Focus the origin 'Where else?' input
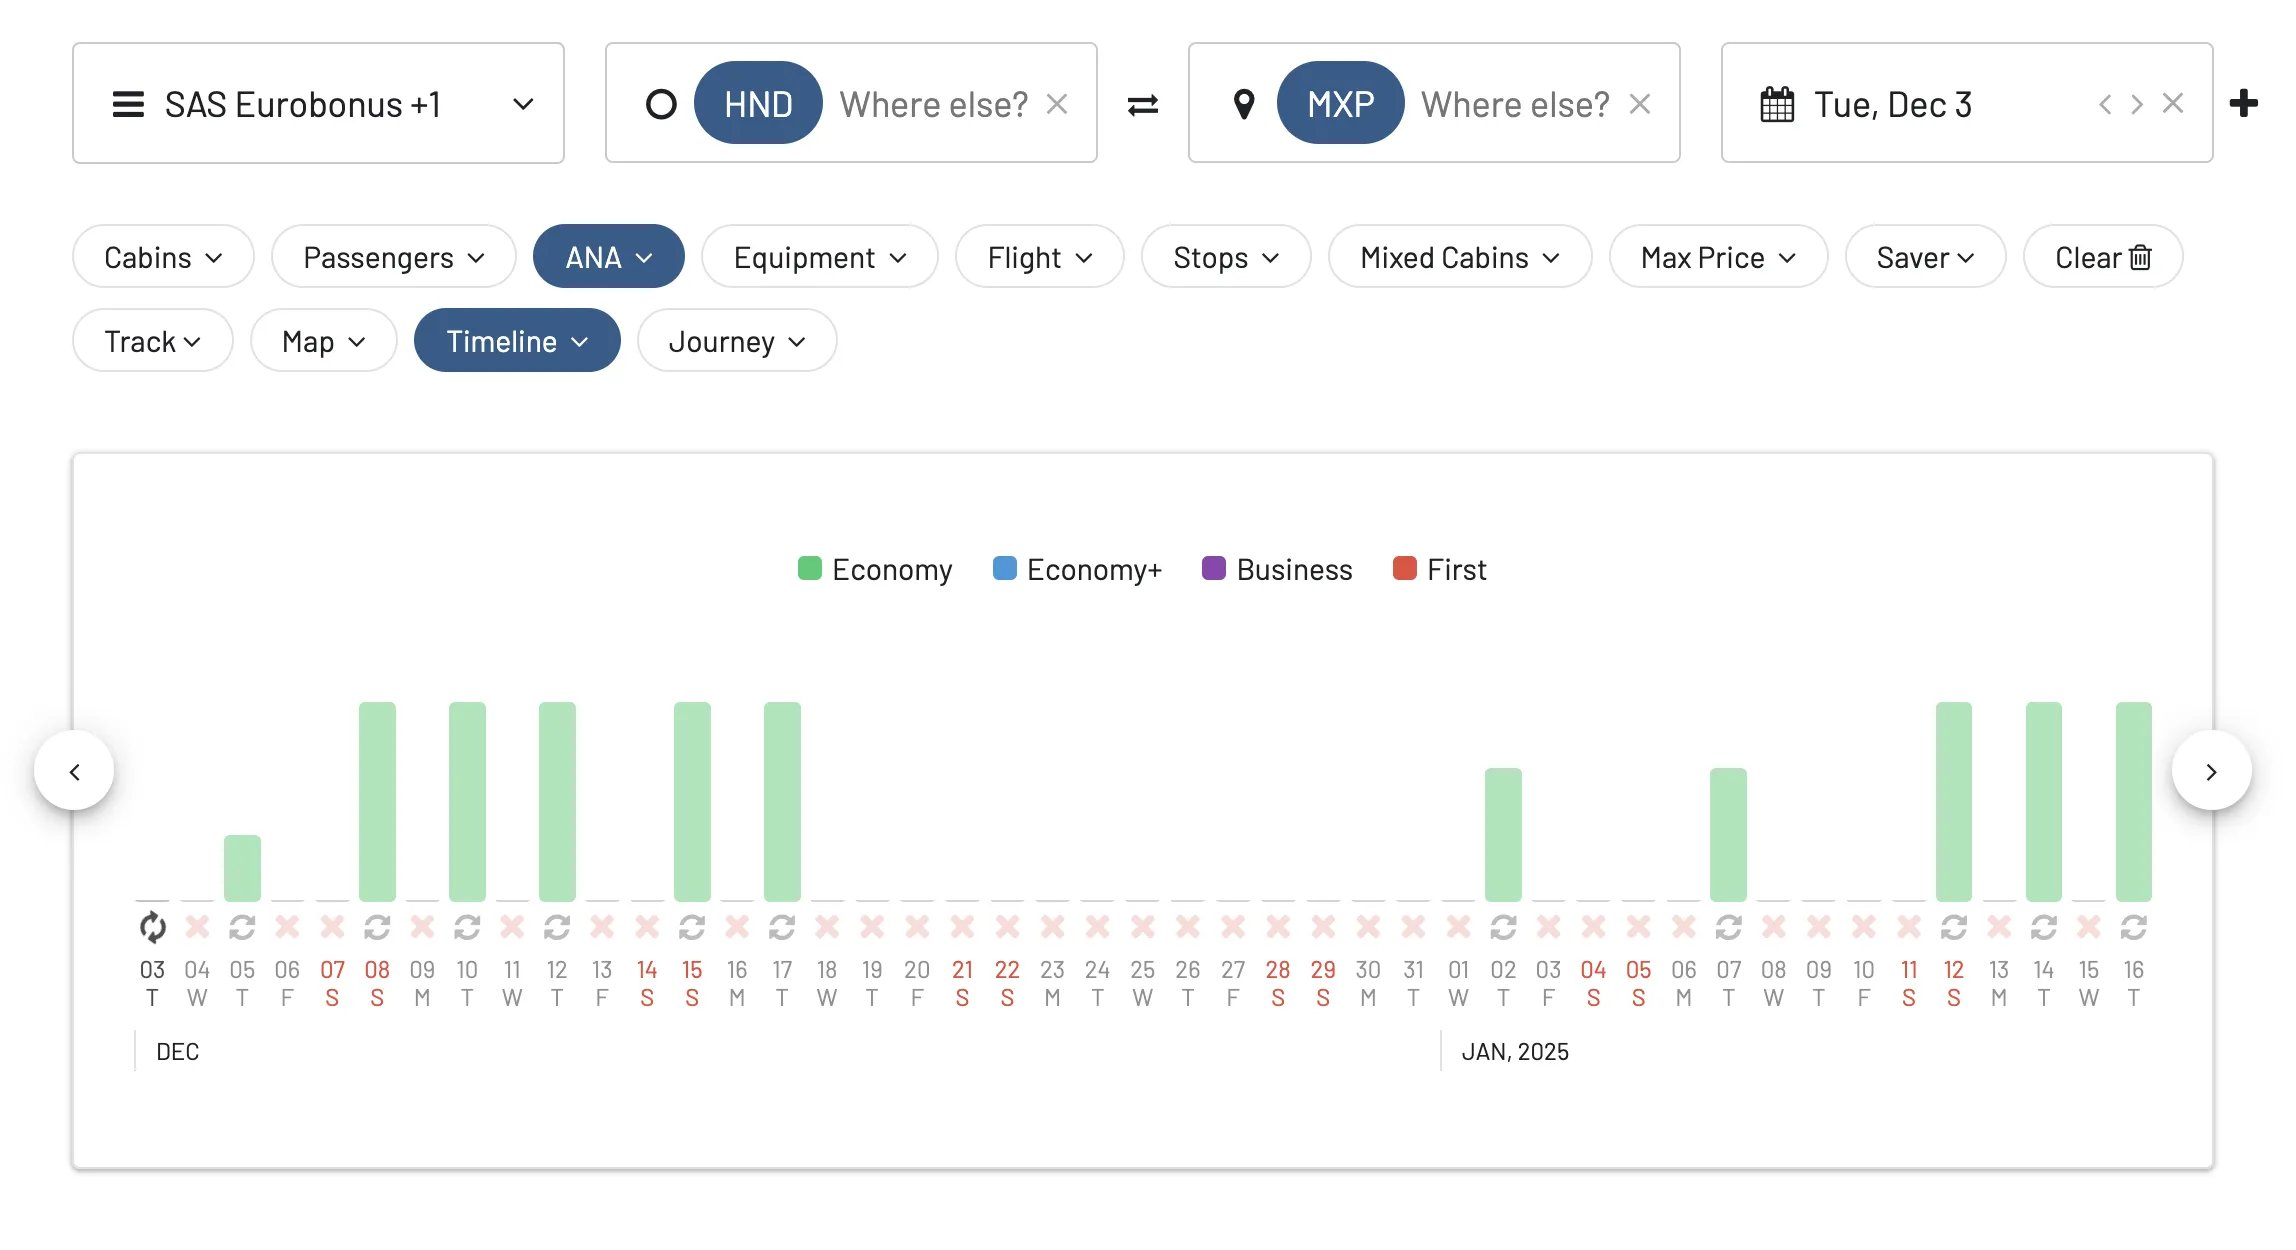This screenshot has width=2296, height=1250. [x=934, y=104]
